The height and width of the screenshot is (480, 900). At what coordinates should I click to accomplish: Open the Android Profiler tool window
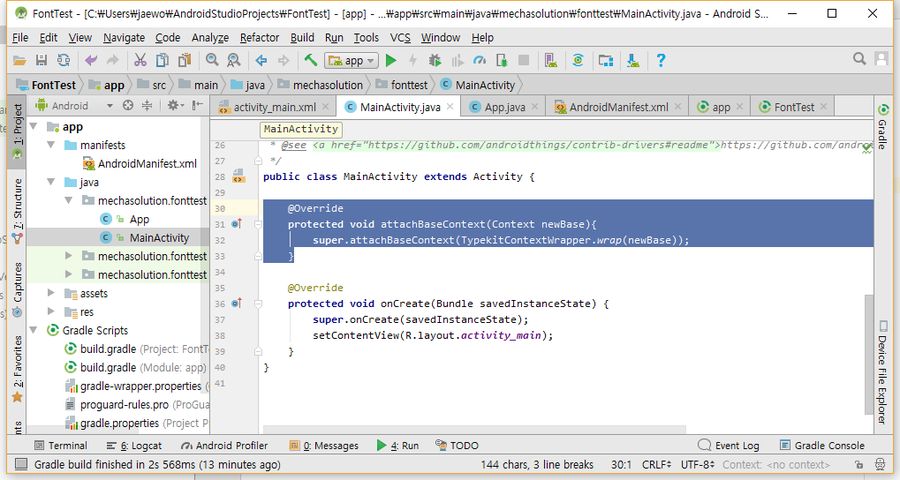pyautogui.click(x=224, y=446)
